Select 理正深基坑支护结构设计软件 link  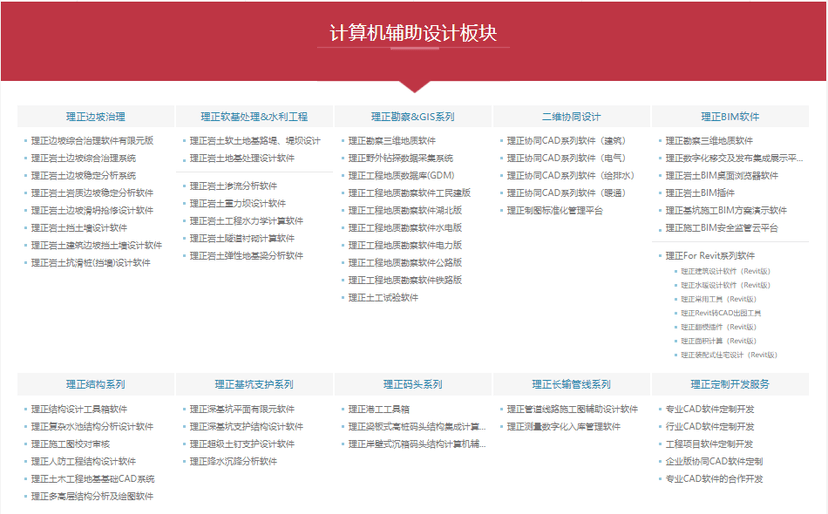247,426
